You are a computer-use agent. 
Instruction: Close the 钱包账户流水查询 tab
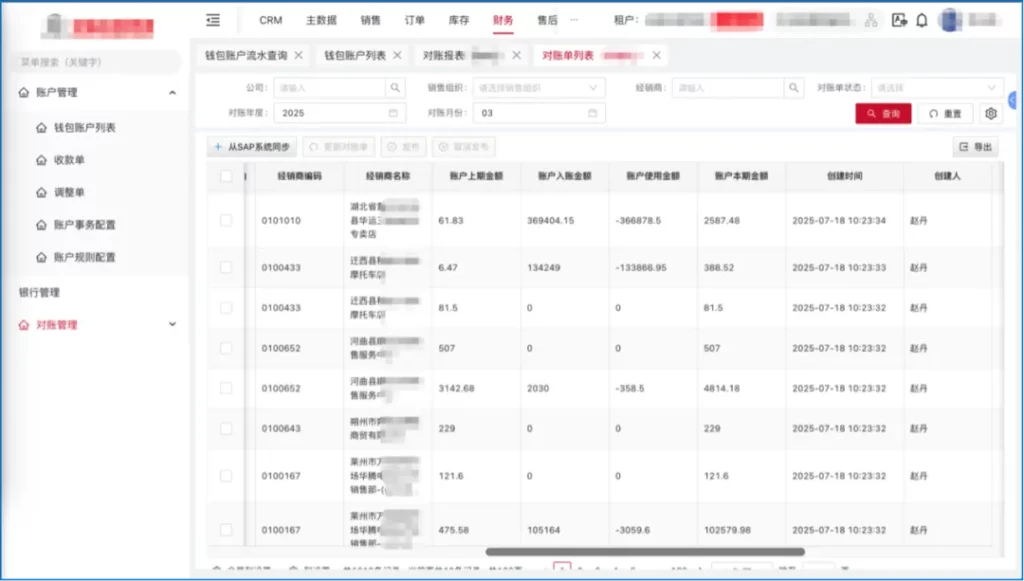pyautogui.click(x=298, y=55)
